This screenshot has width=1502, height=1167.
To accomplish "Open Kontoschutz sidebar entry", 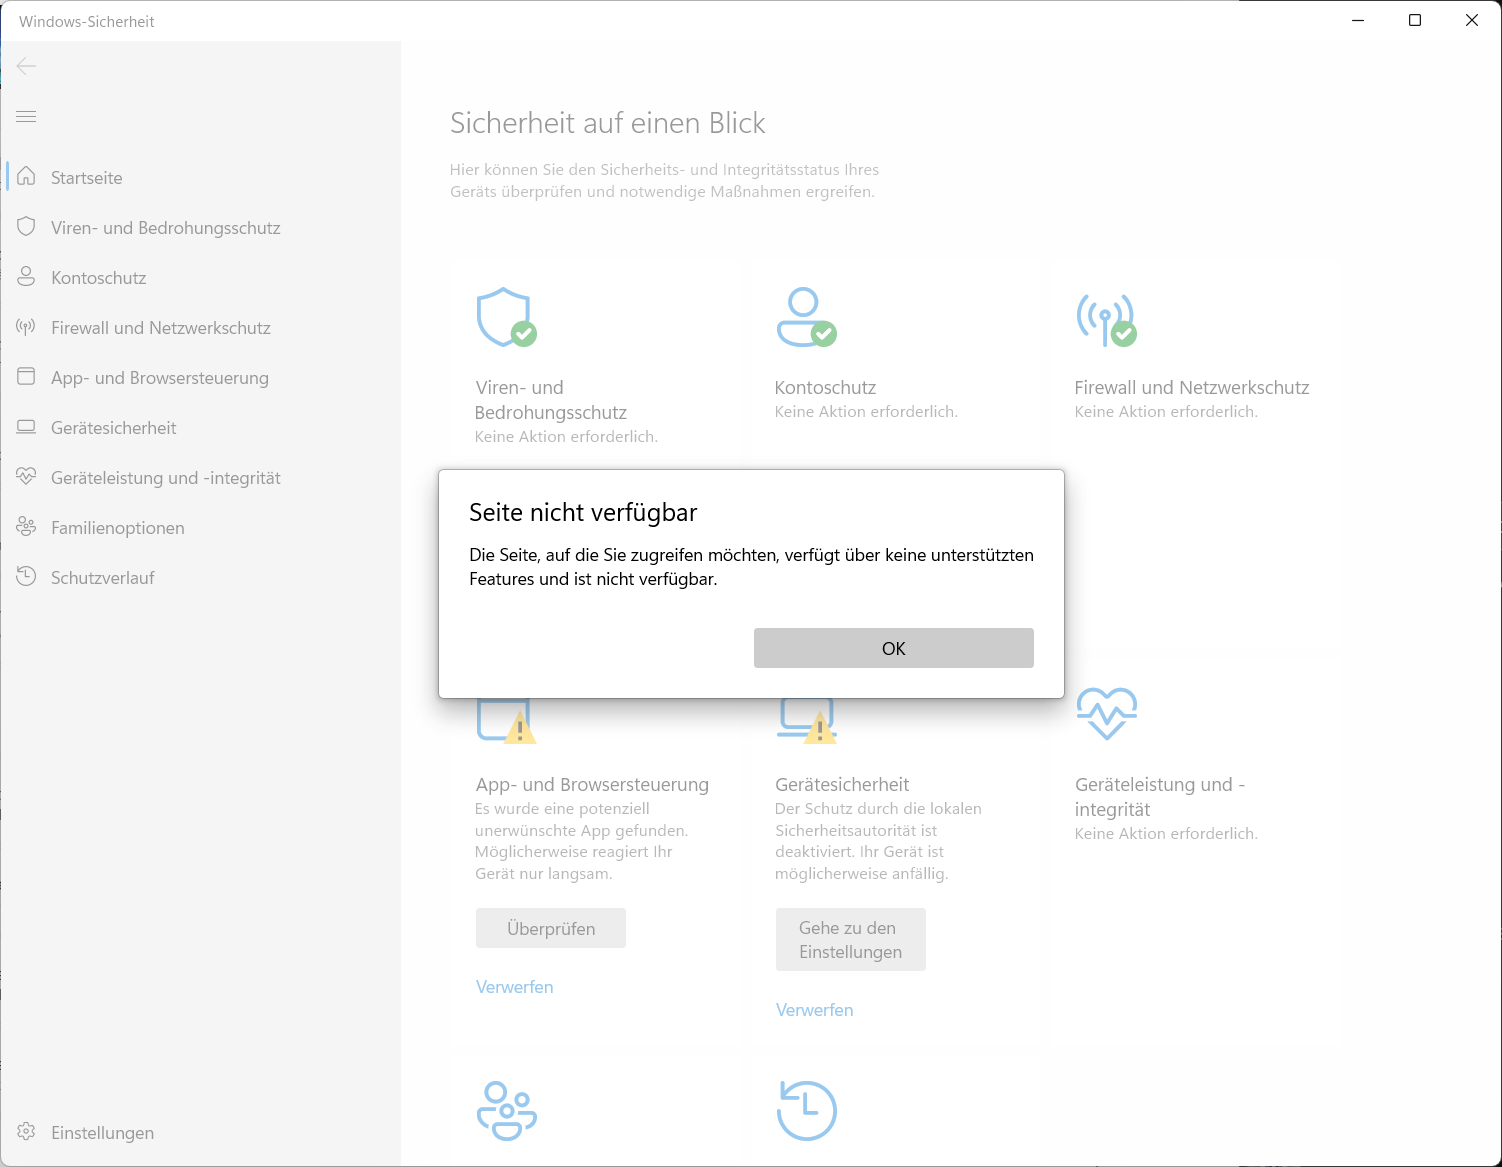I will point(200,277).
